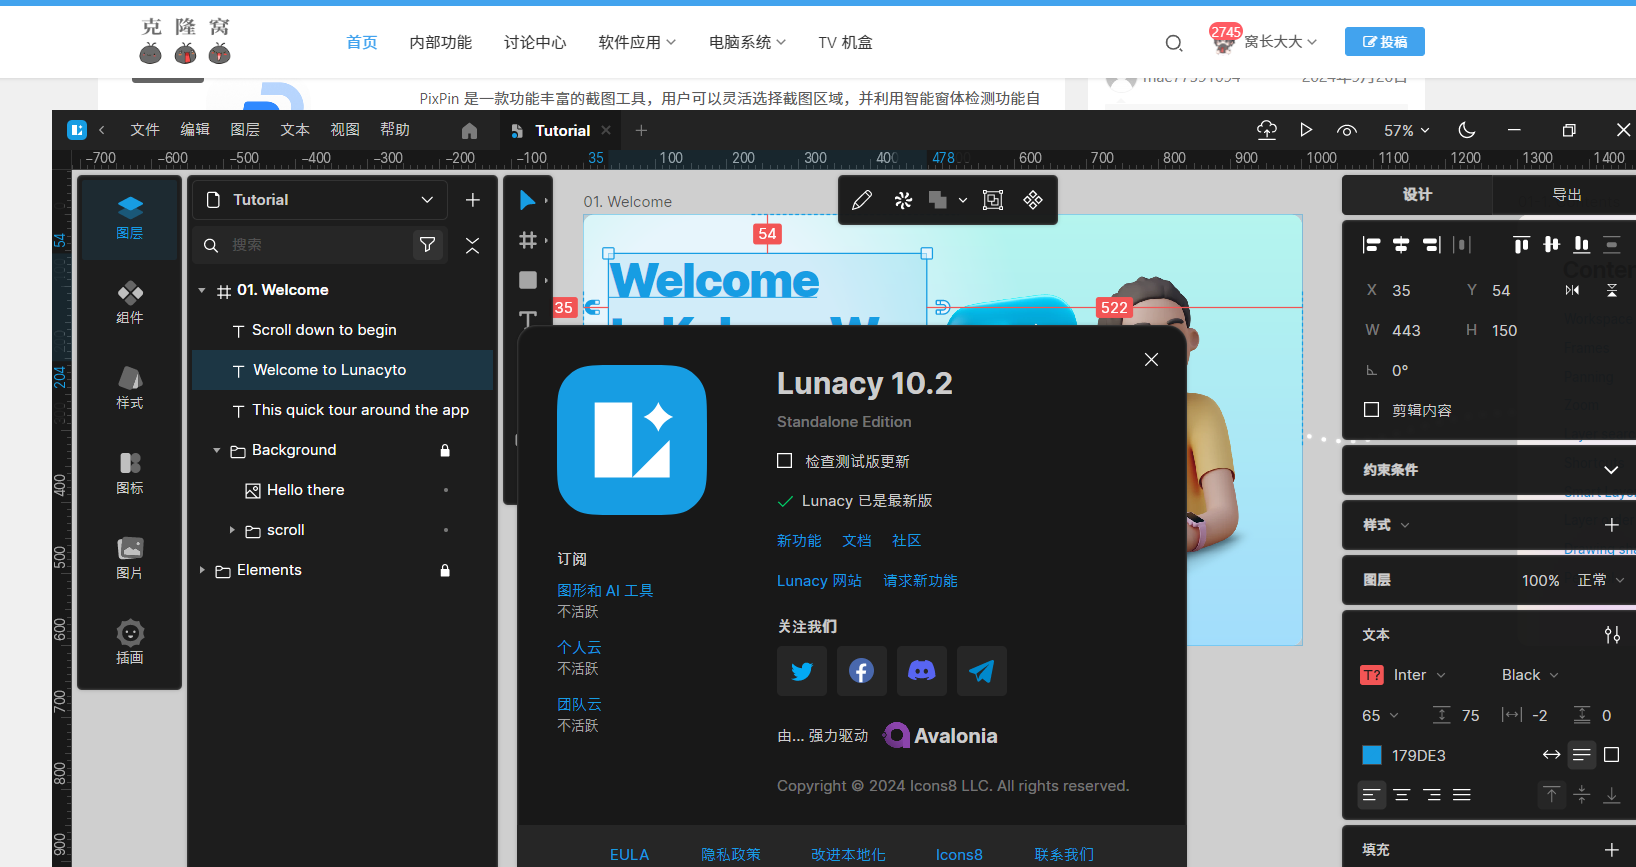
Task: Open the Lunacy website link
Action: tap(819, 581)
